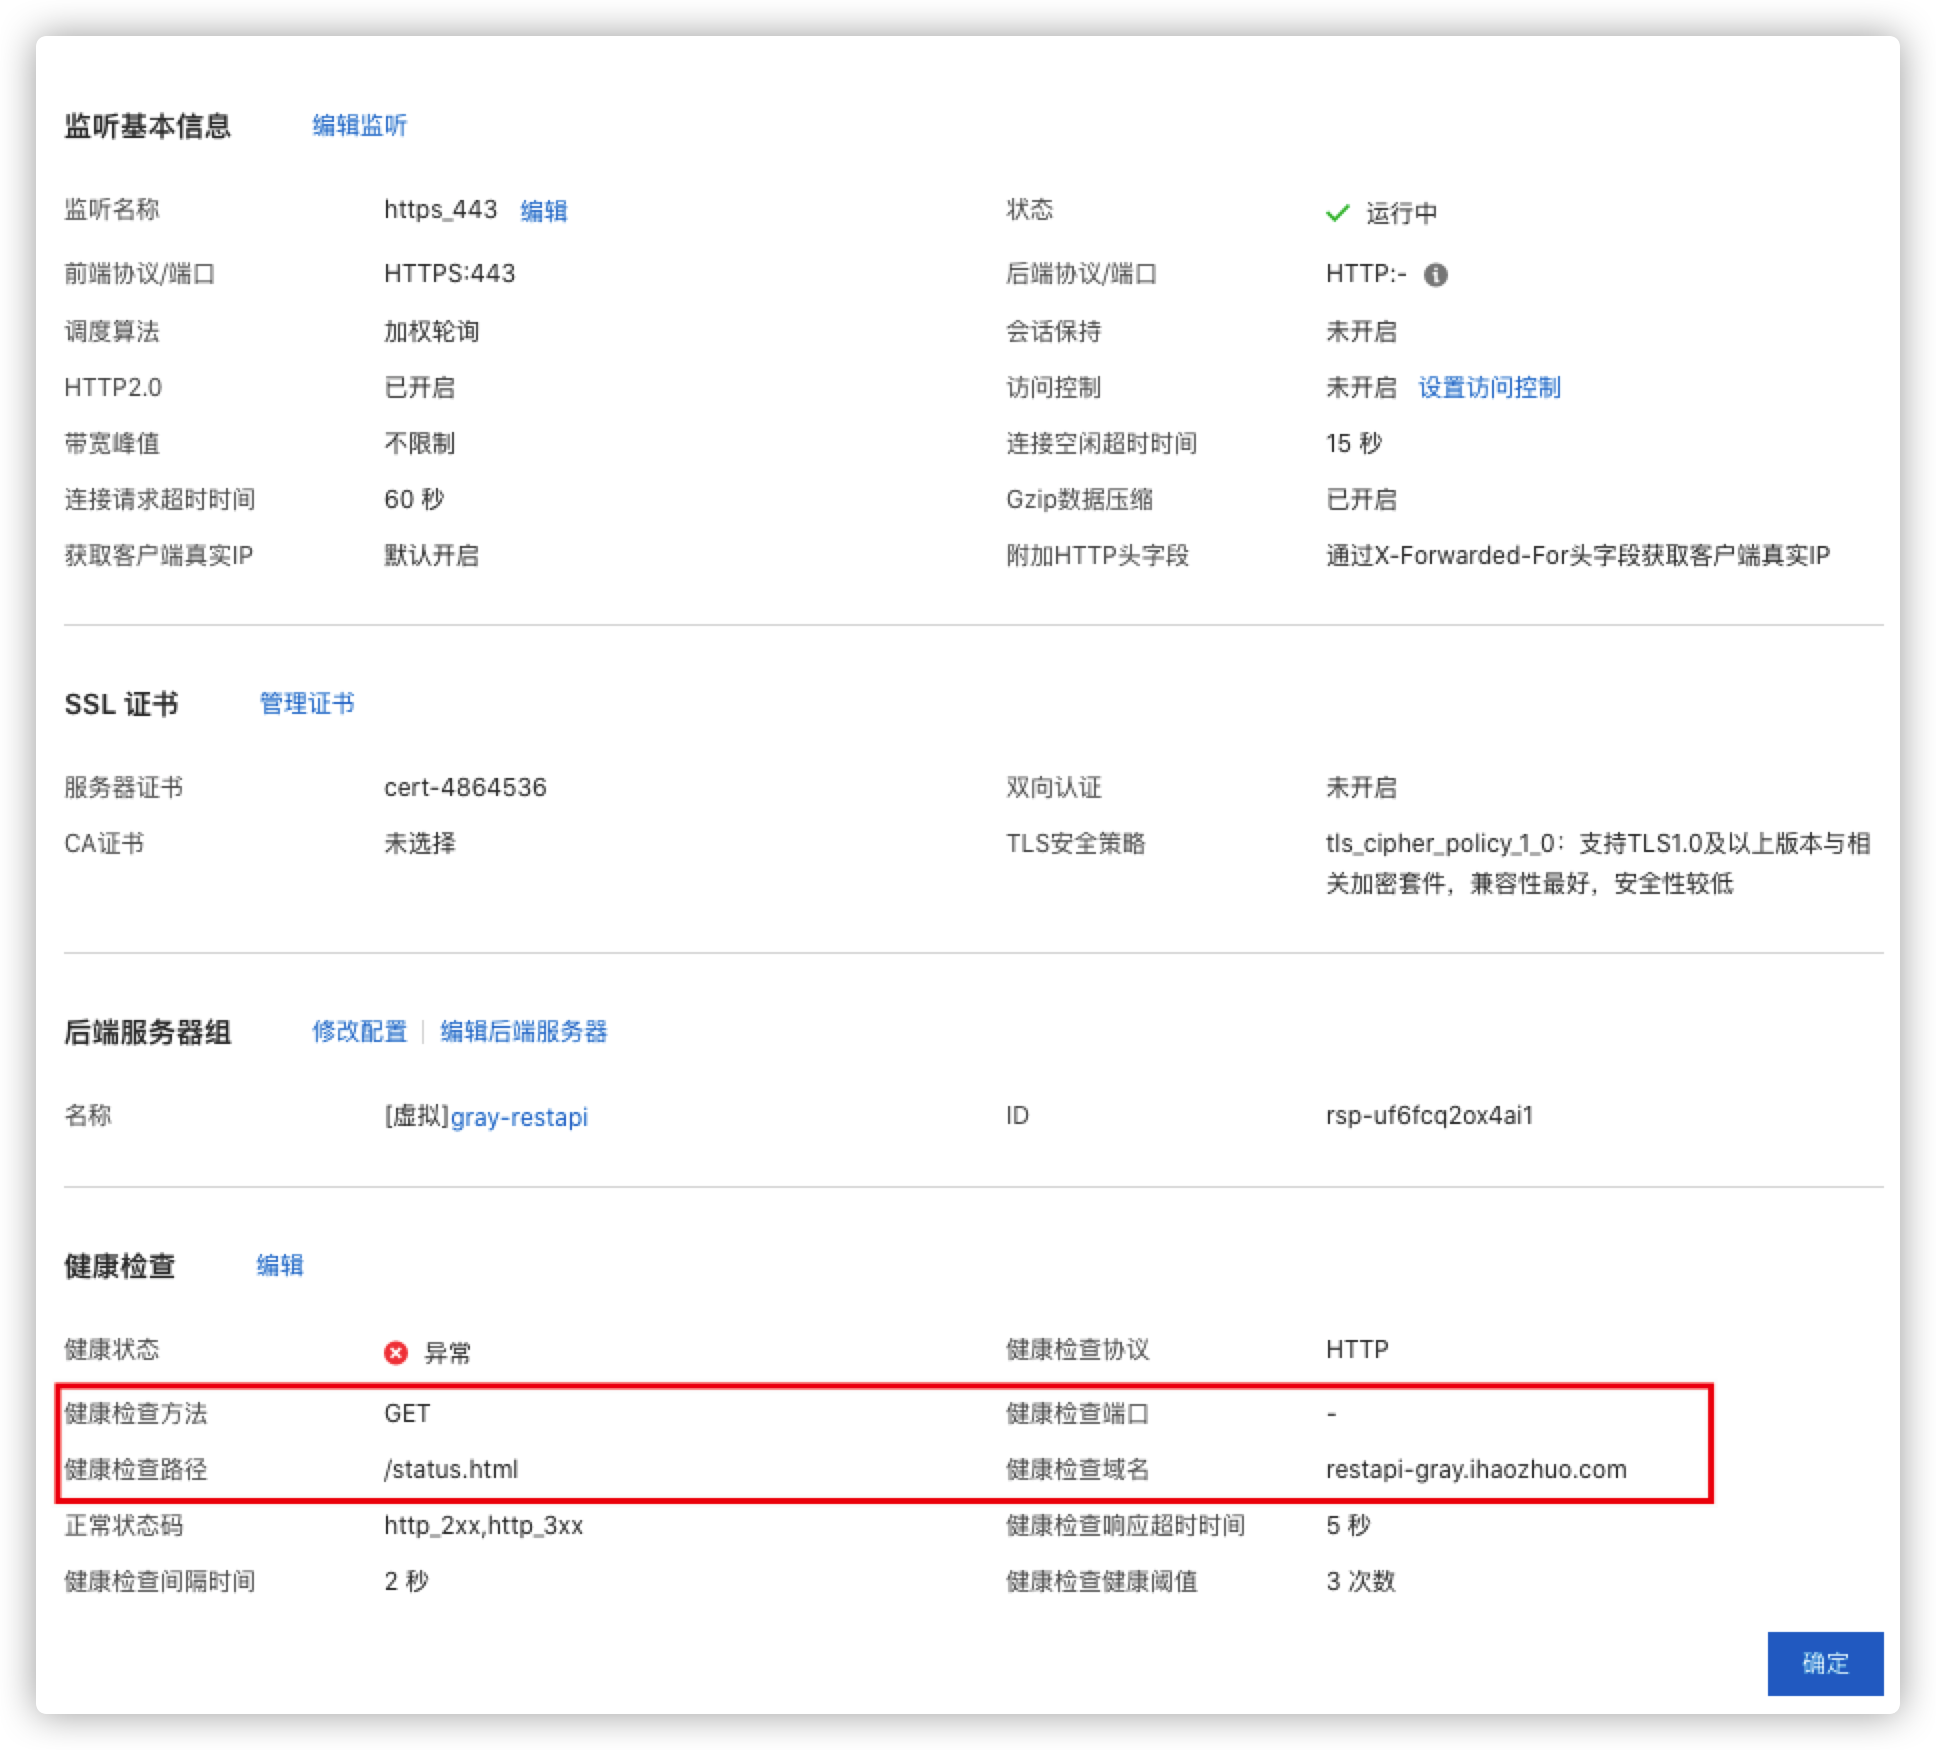Click the red abnormal health status icon
This screenshot has height=1750, width=1936.
398,1352
